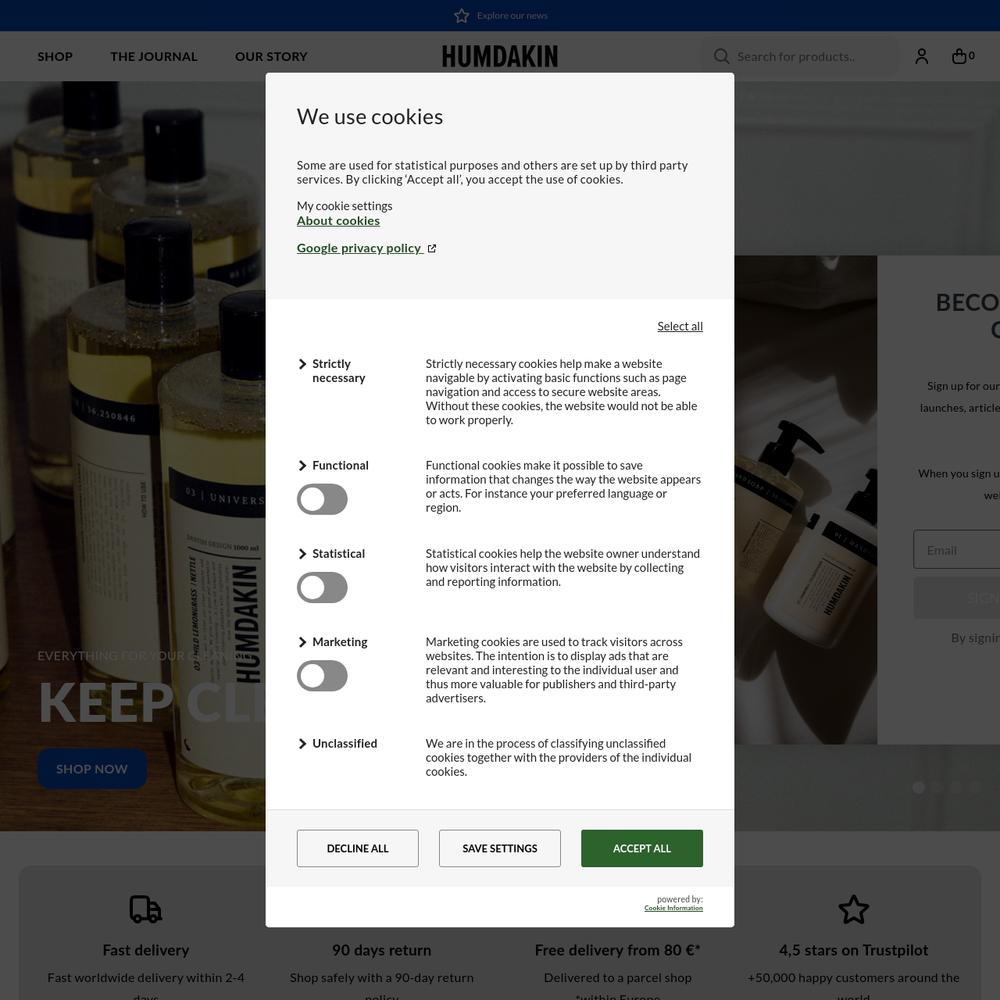Click the external link icon after Google privacy policy
Image resolution: width=1000 pixels, height=1000 pixels.
(432, 248)
